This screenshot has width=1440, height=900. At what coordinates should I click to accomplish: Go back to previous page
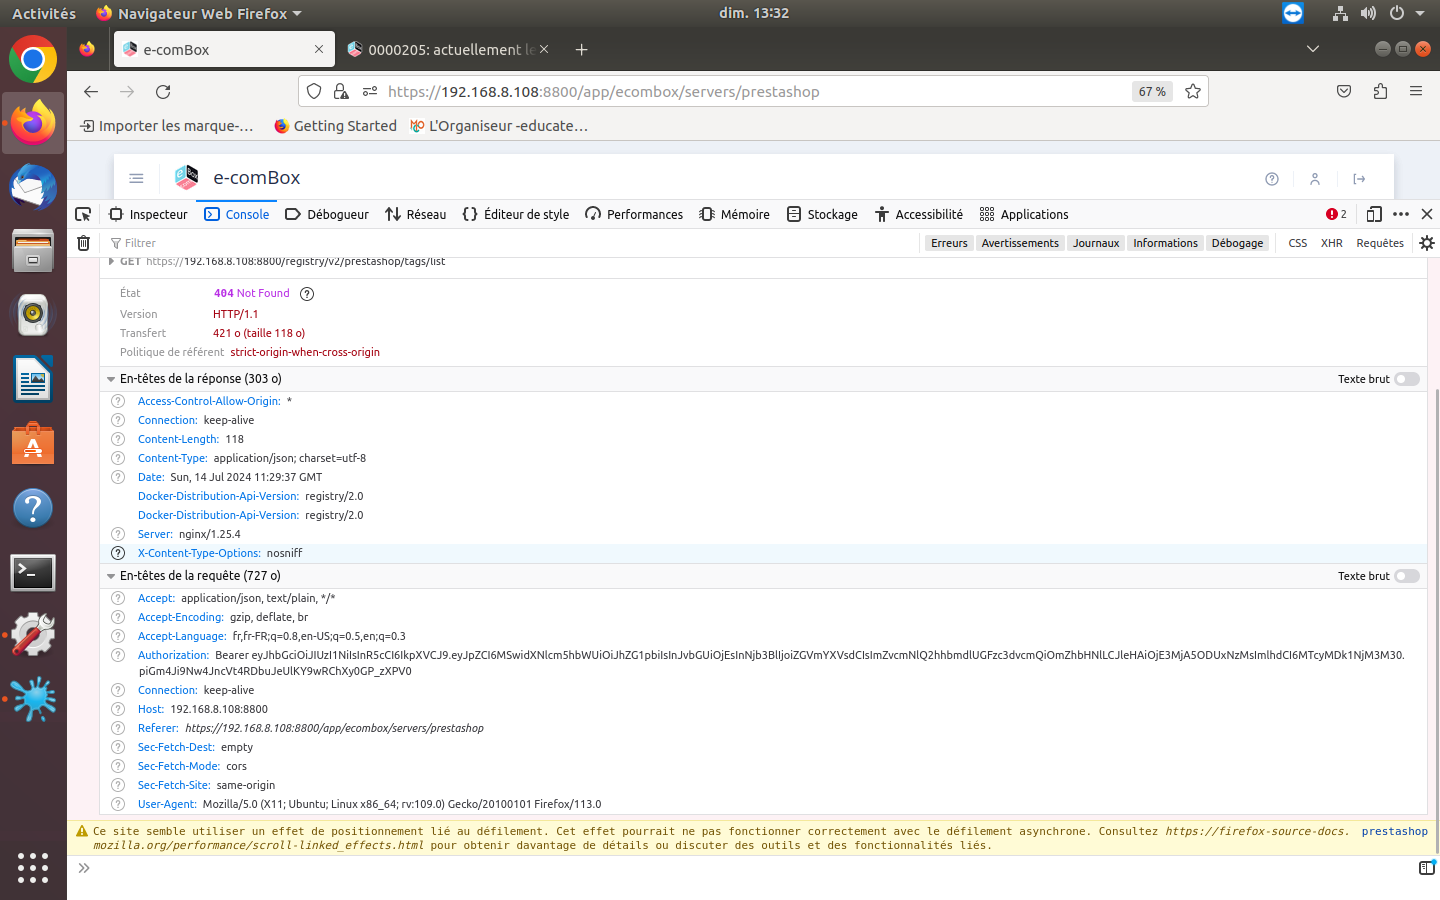[x=91, y=92]
